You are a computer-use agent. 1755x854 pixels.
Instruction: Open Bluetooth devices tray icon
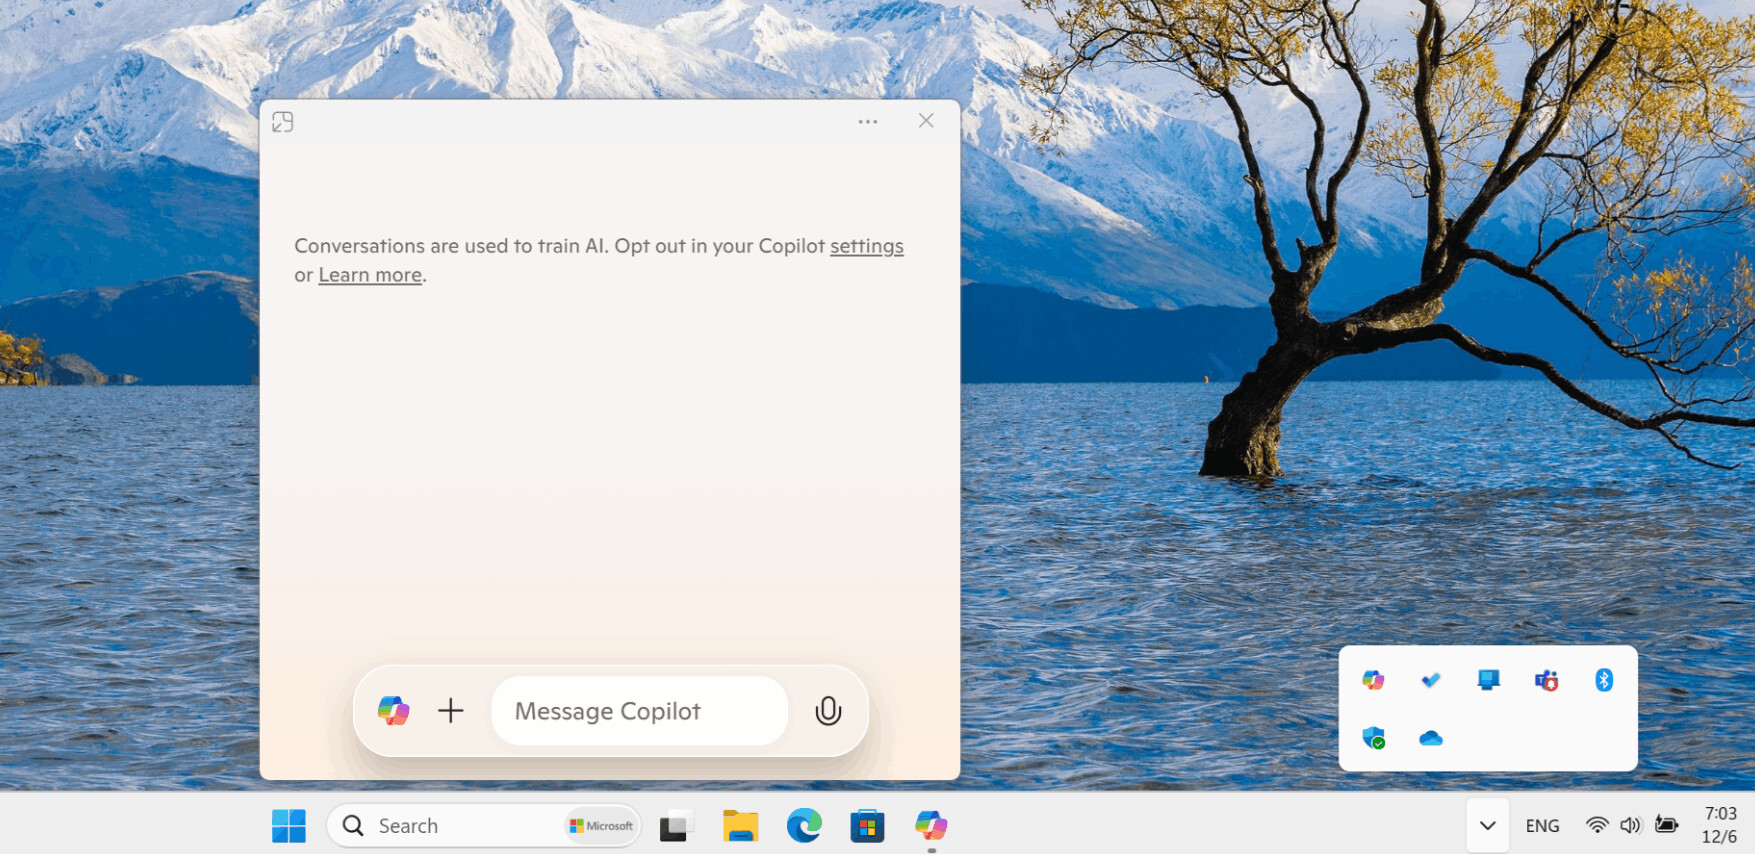coord(1604,680)
